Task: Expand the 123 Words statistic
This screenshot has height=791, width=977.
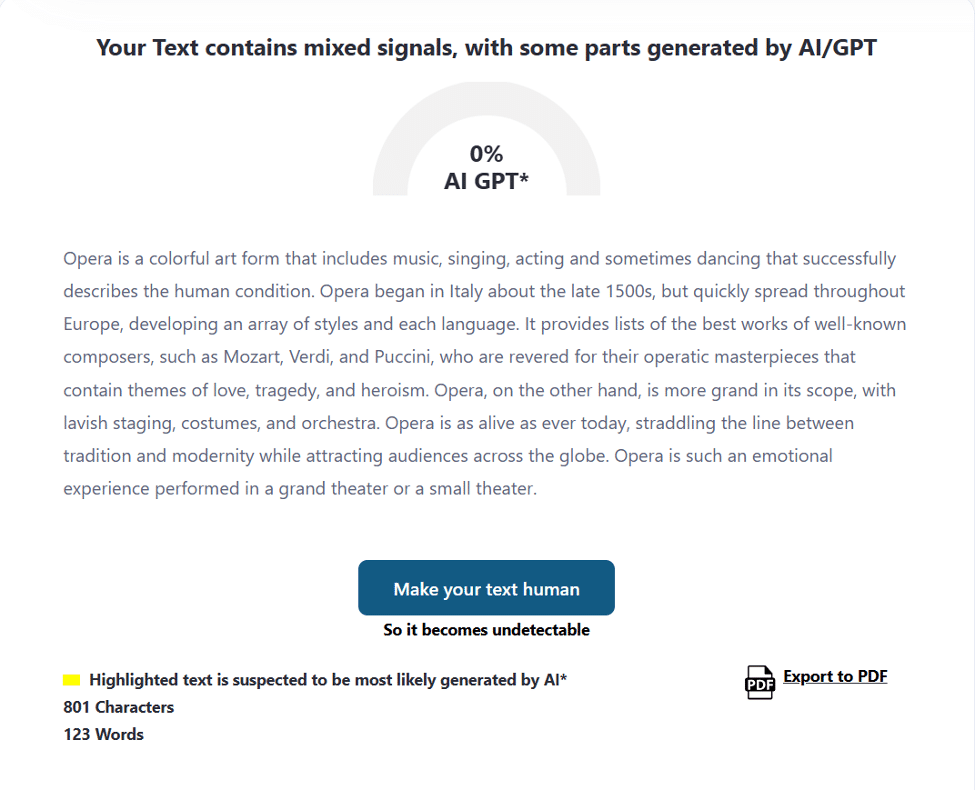Action: tap(104, 733)
